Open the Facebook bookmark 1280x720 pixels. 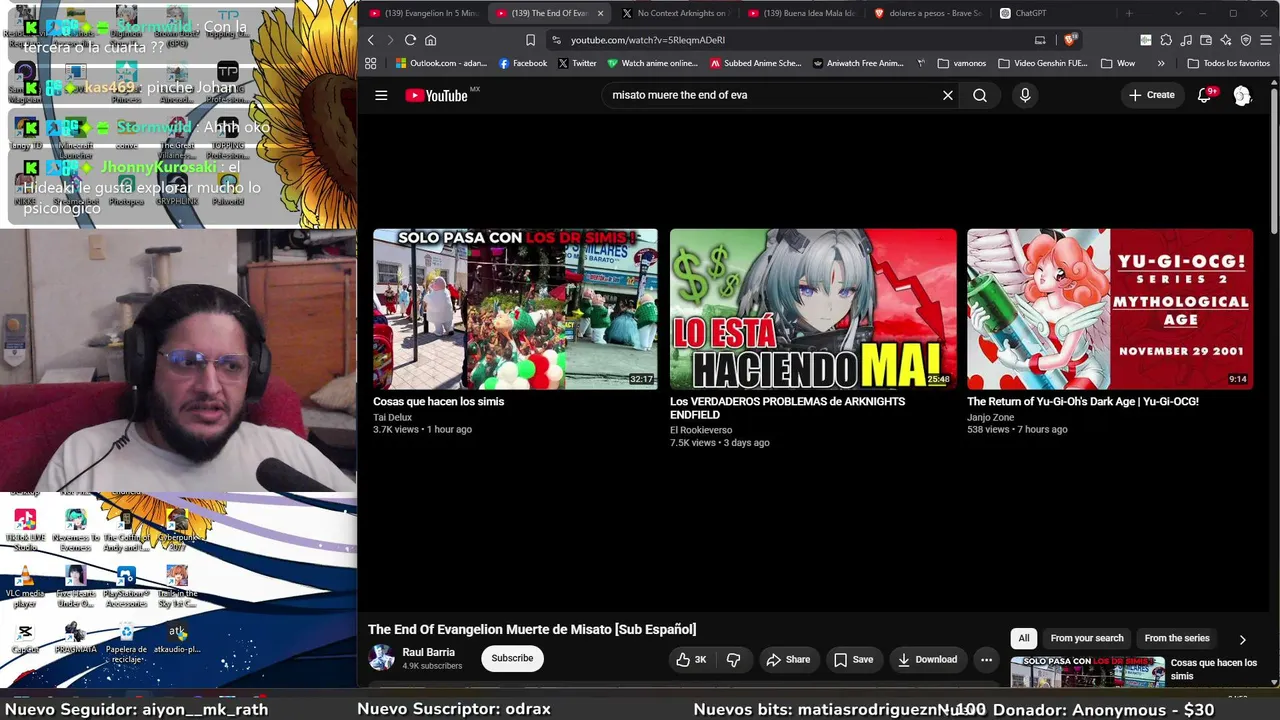pyautogui.click(x=522, y=63)
